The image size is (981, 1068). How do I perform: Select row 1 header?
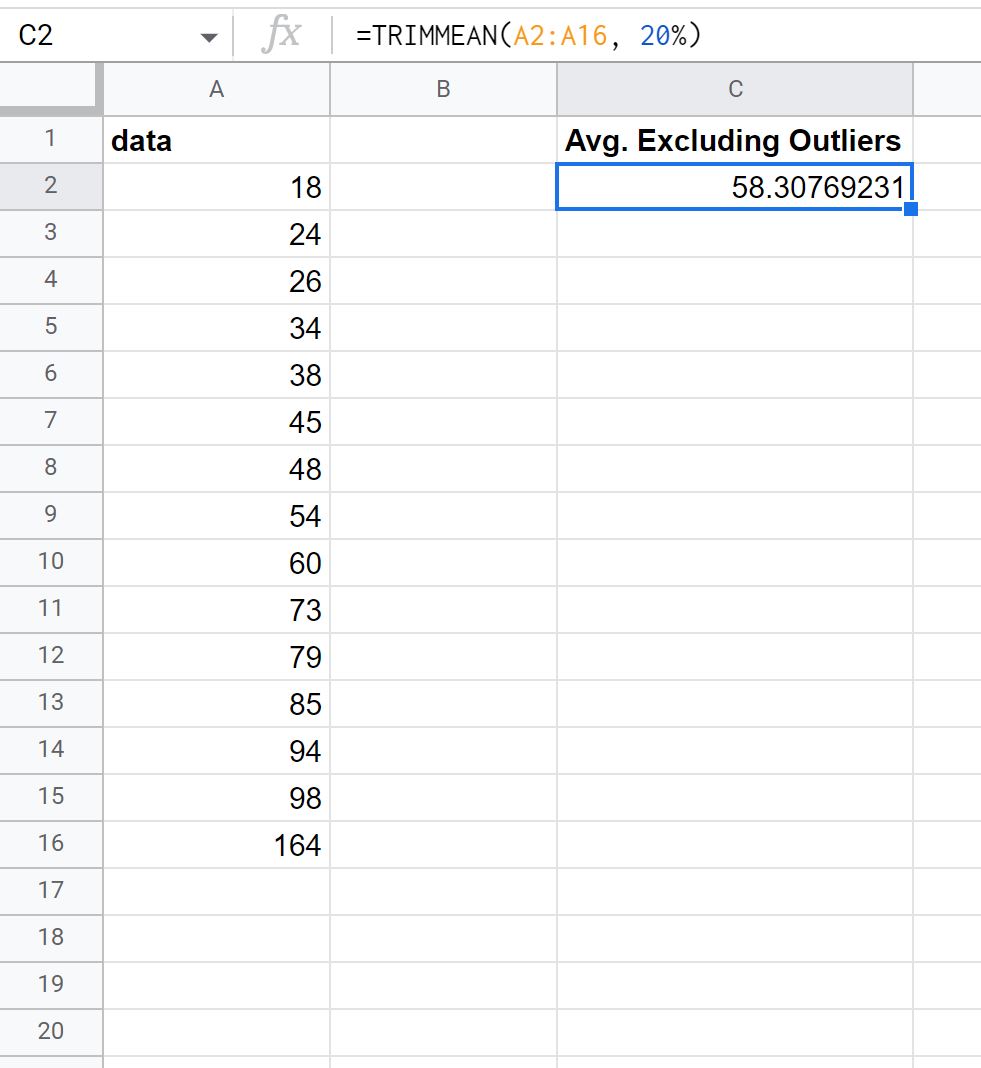[51, 139]
